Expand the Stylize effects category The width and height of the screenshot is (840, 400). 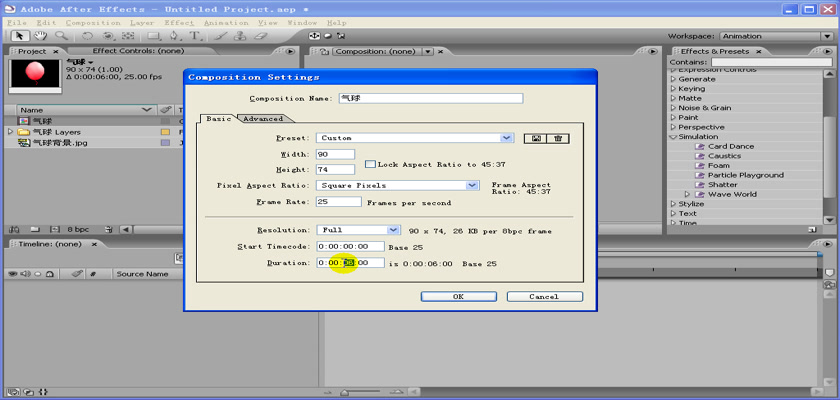click(x=674, y=204)
